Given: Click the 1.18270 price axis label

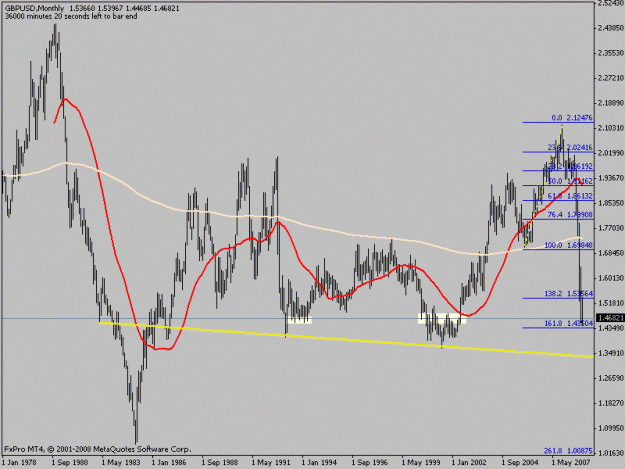Looking at the screenshot, I should coord(611,403).
